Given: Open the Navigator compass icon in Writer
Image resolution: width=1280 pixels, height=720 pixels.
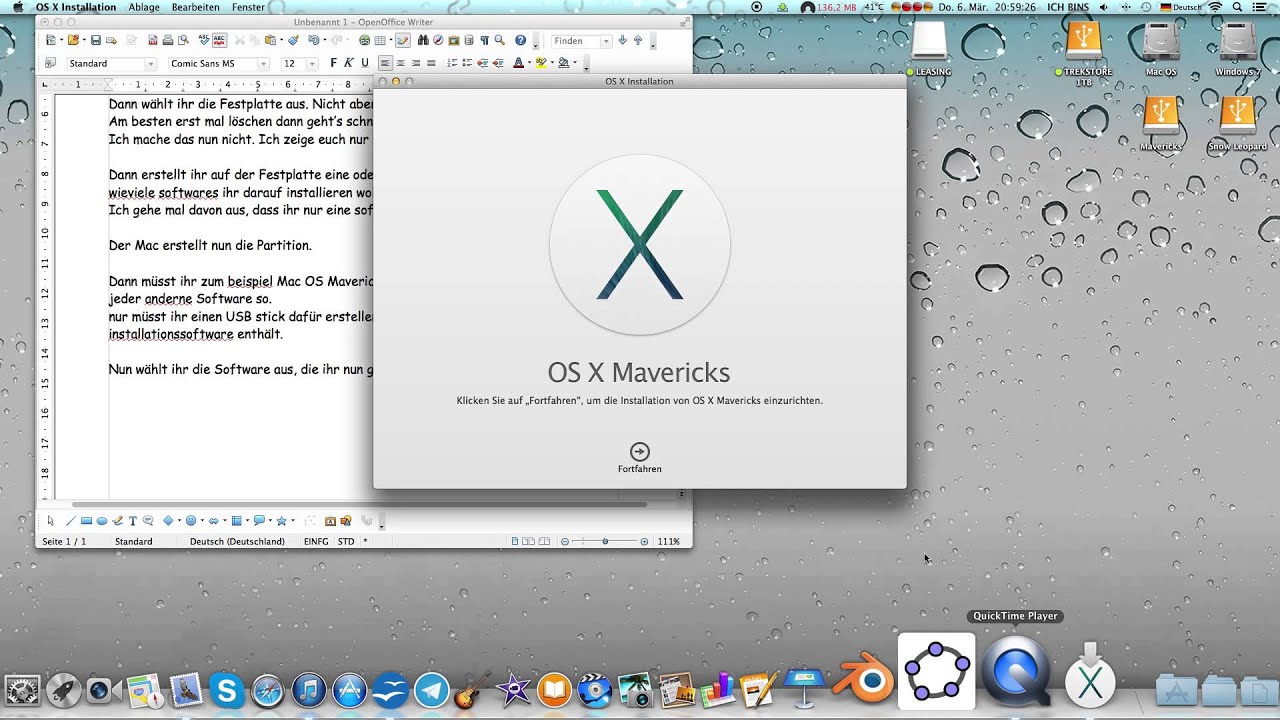Looking at the screenshot, I should click(x=438, y=40).
